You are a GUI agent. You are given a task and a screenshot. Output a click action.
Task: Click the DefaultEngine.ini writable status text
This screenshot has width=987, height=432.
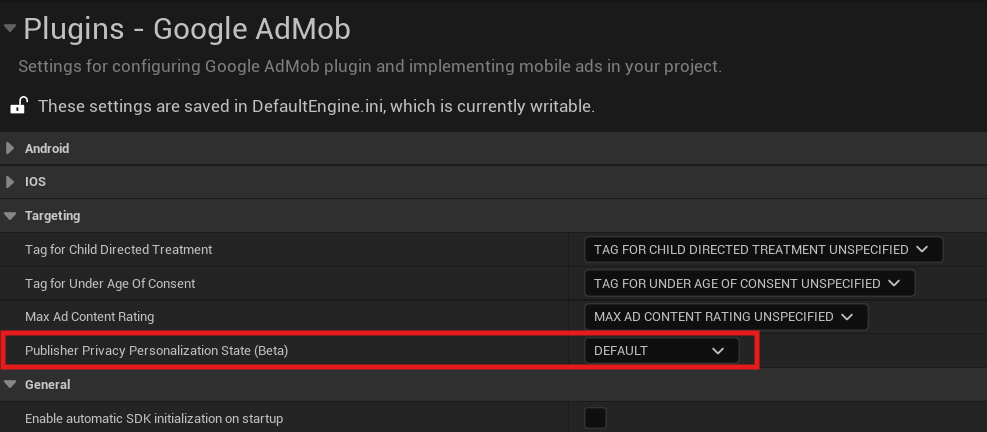[x=316, y=105]
